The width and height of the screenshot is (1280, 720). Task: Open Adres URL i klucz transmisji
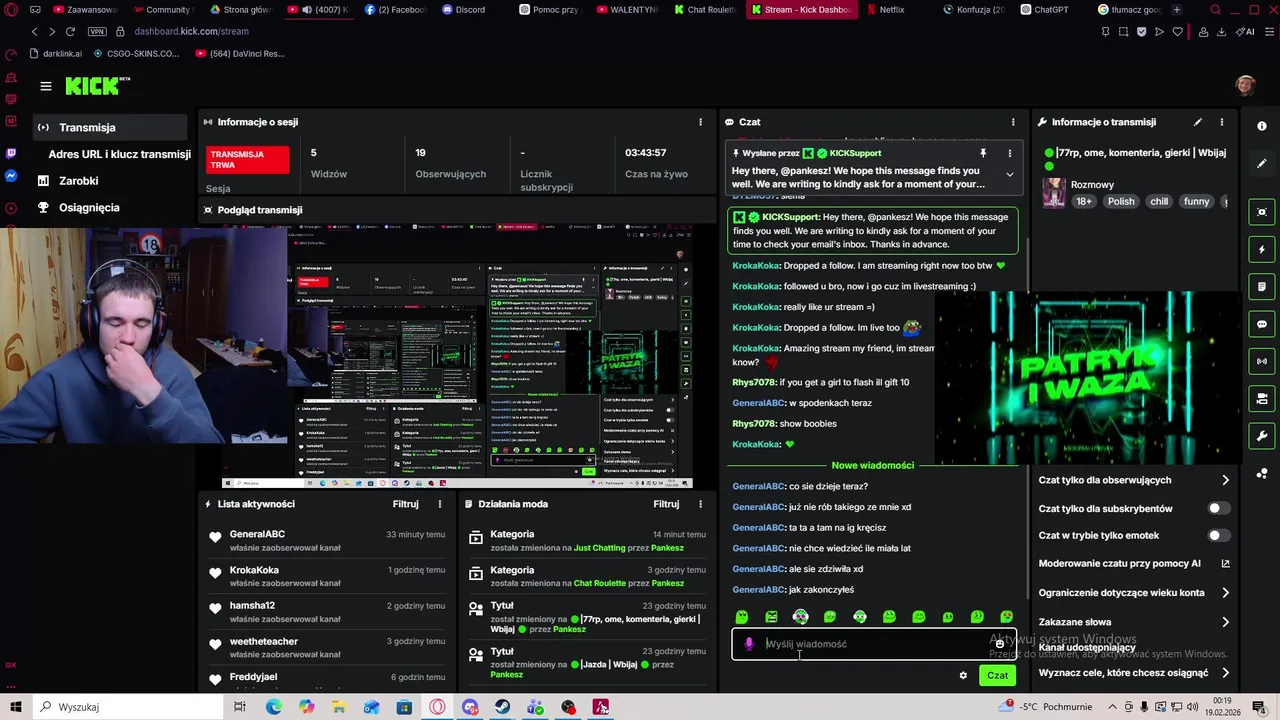[x=119, y=154]
